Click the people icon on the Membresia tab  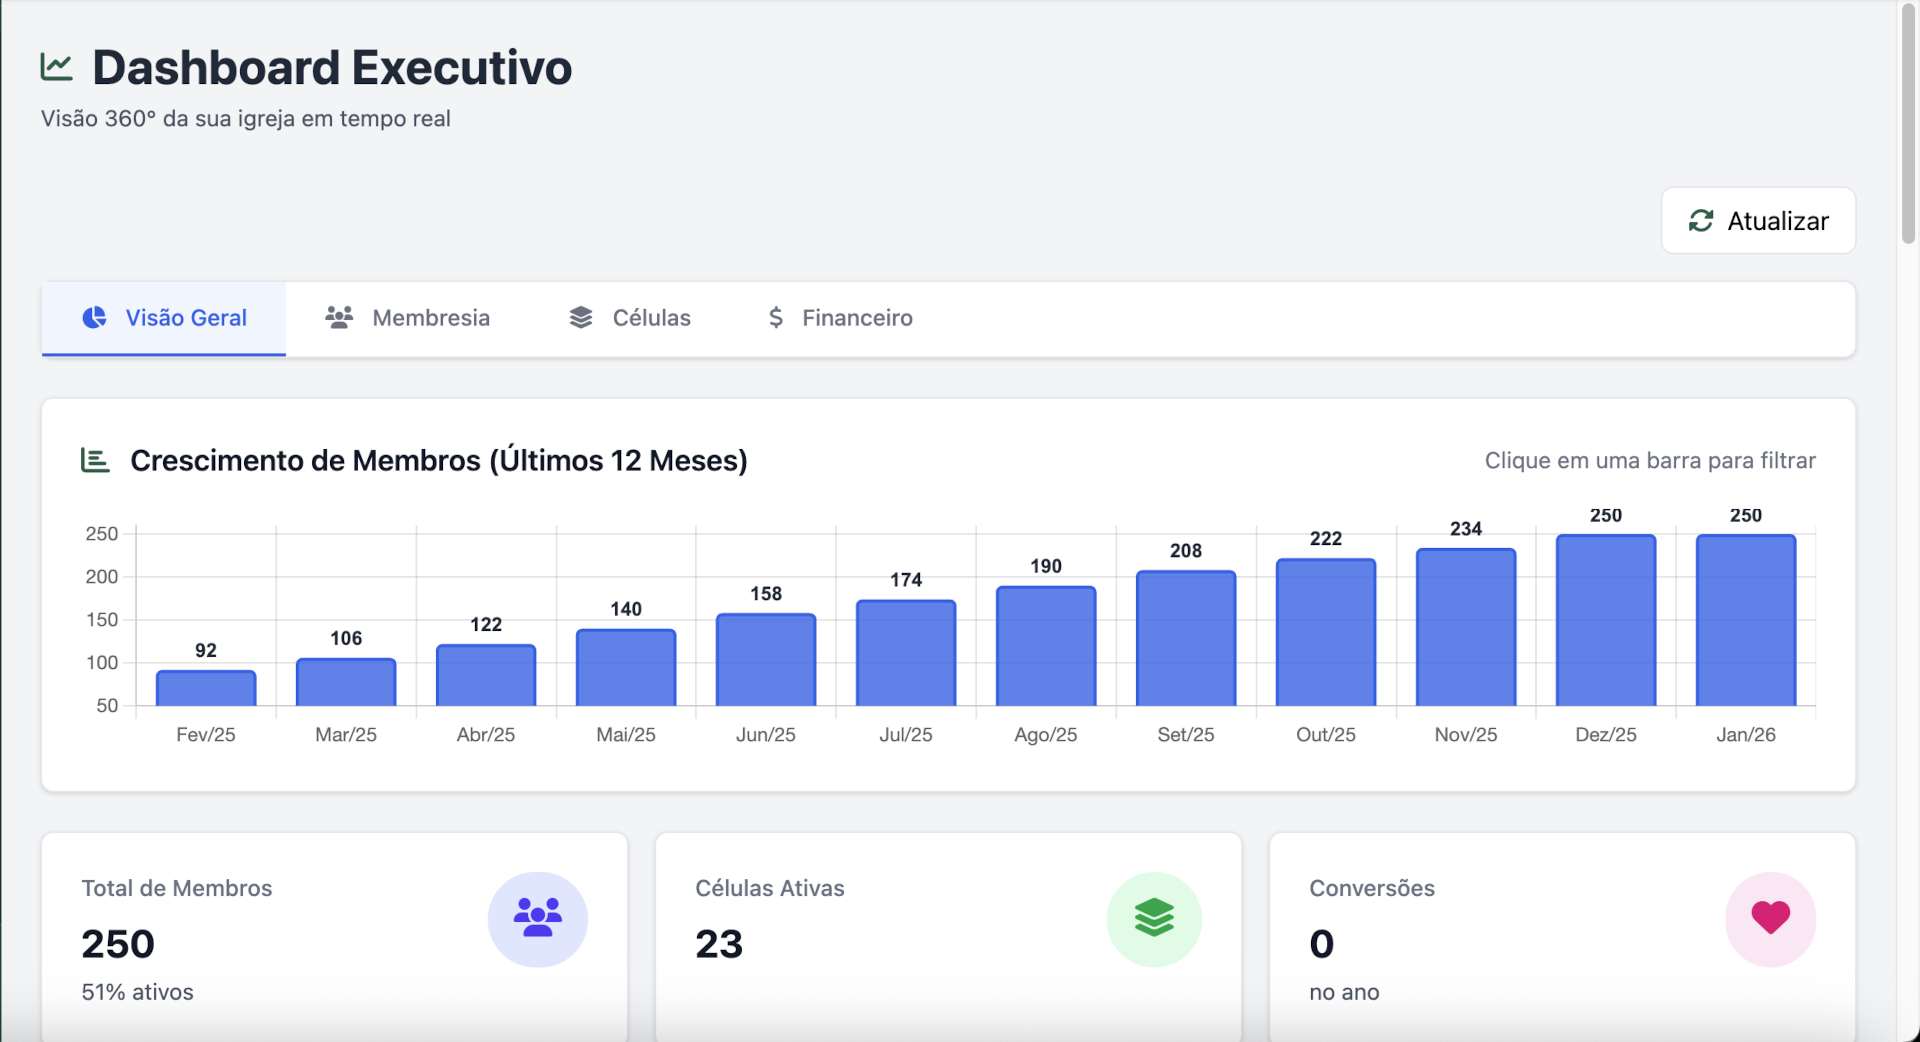(339, 317)
